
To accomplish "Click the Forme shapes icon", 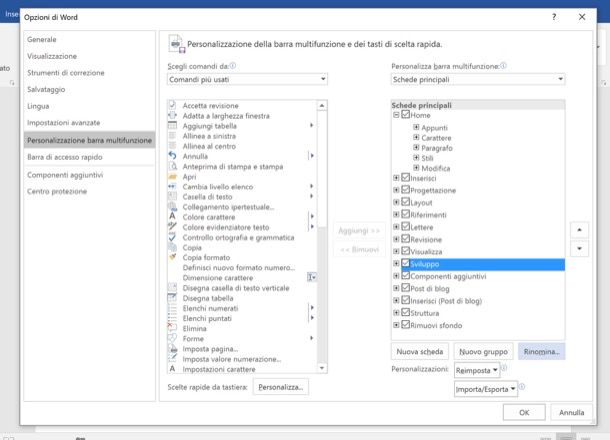I will (172, 338).
